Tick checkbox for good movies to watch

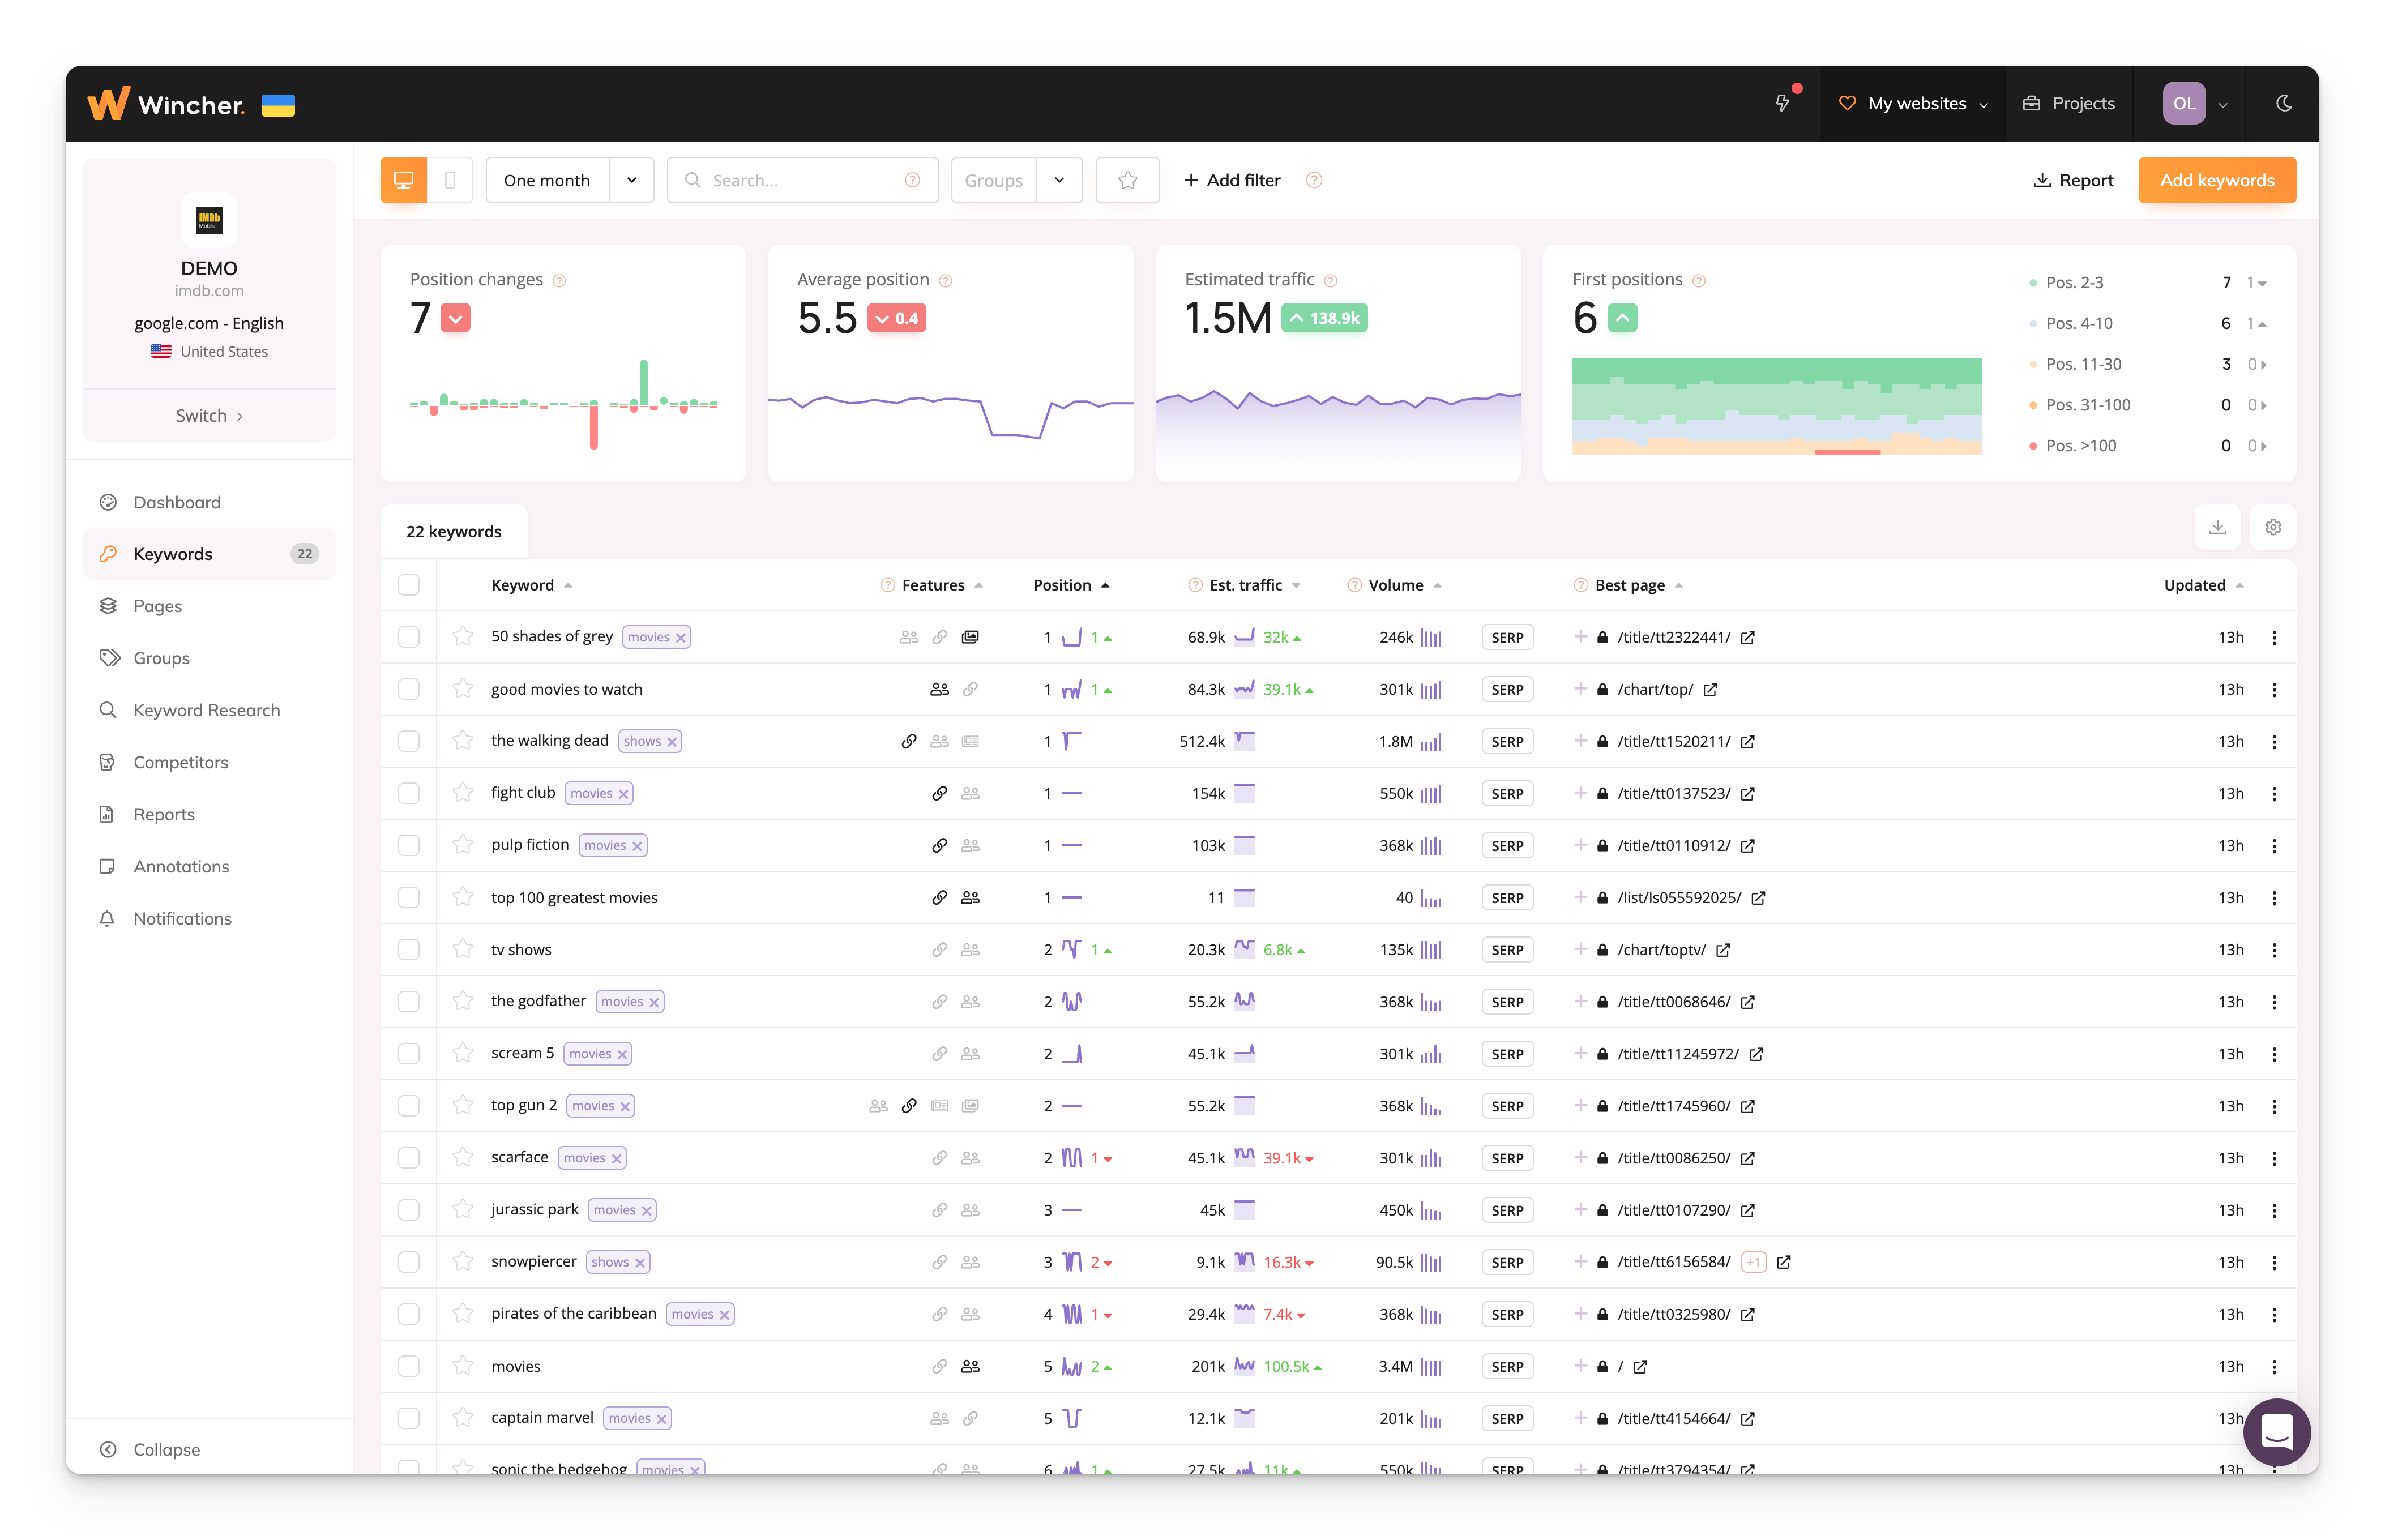coord(409,689)
